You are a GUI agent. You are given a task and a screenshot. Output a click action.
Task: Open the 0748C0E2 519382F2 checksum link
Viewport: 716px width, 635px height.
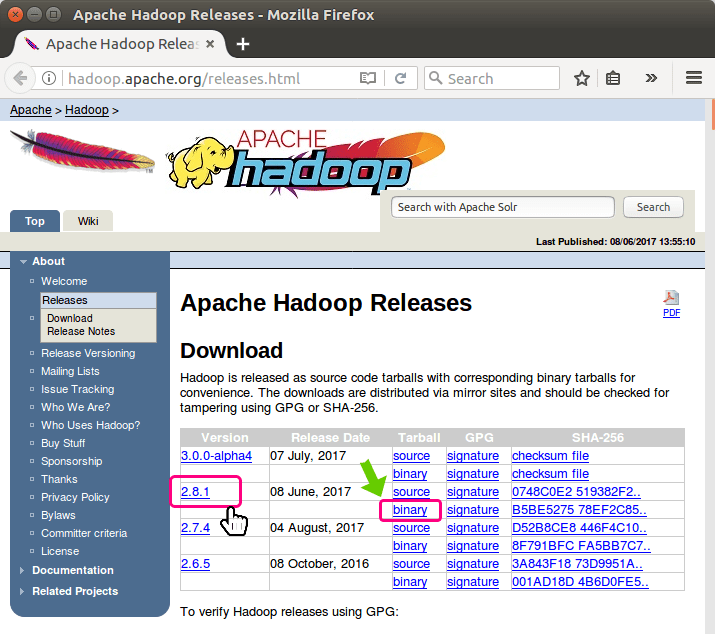[x=576, y=492]
